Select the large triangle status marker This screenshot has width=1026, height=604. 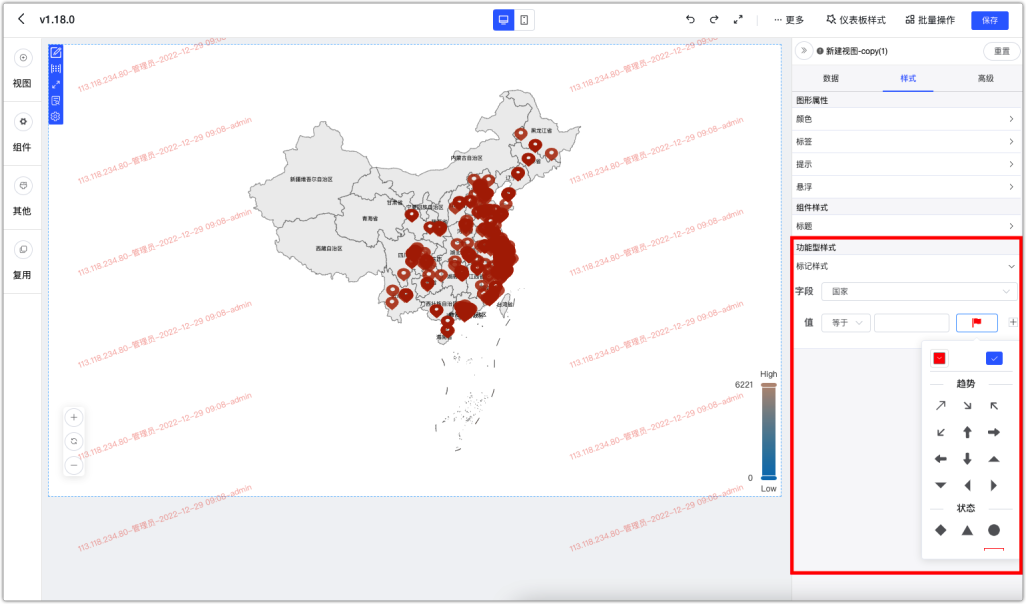[x=967, y=530]
